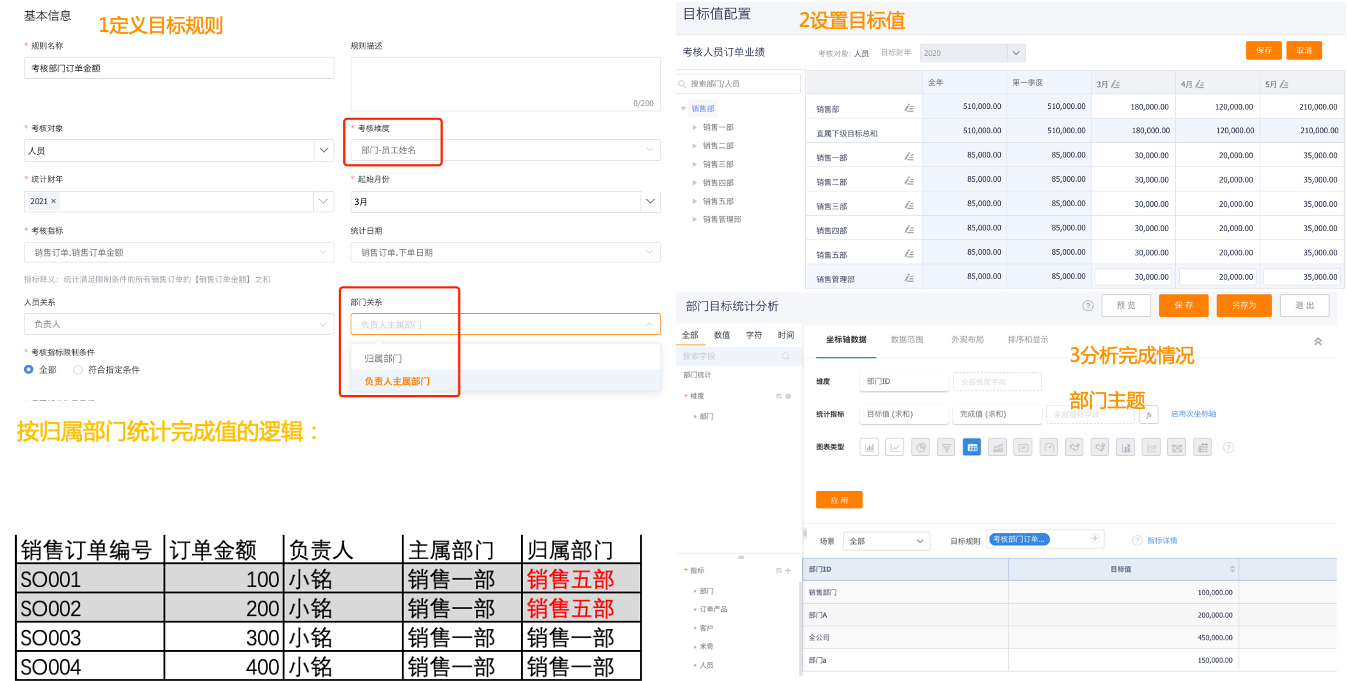Select the 全部 radio option
This screenshot has width=1347, height=681.
click(29, 369)
